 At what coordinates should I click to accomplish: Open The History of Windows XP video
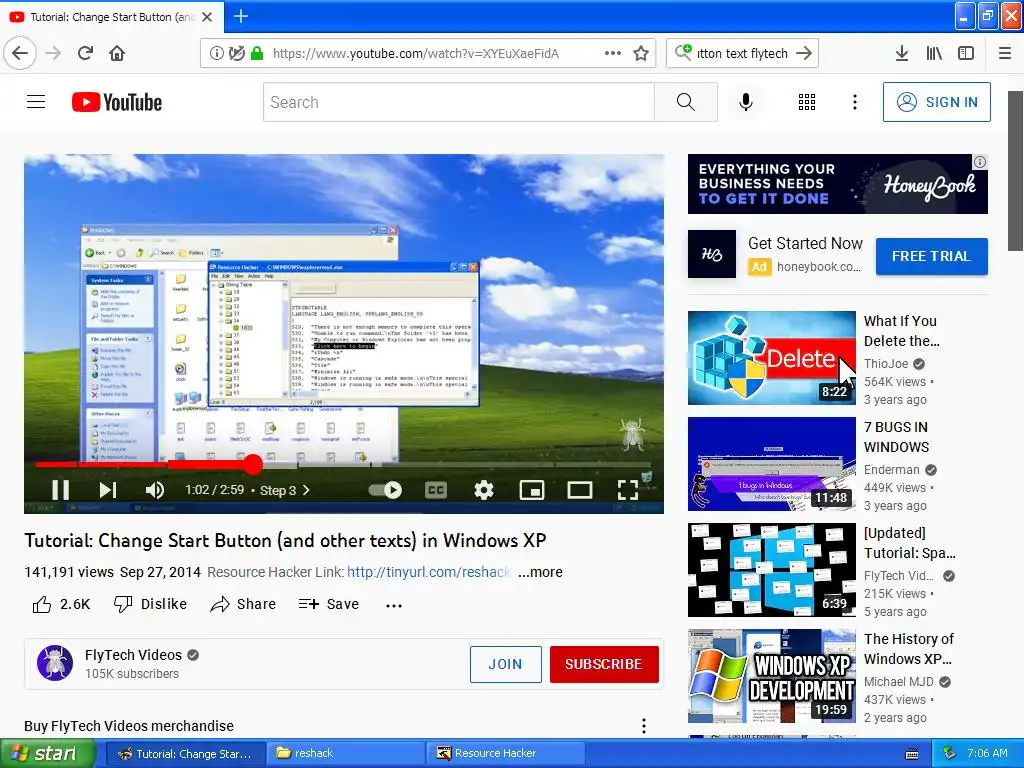[908, 648]
